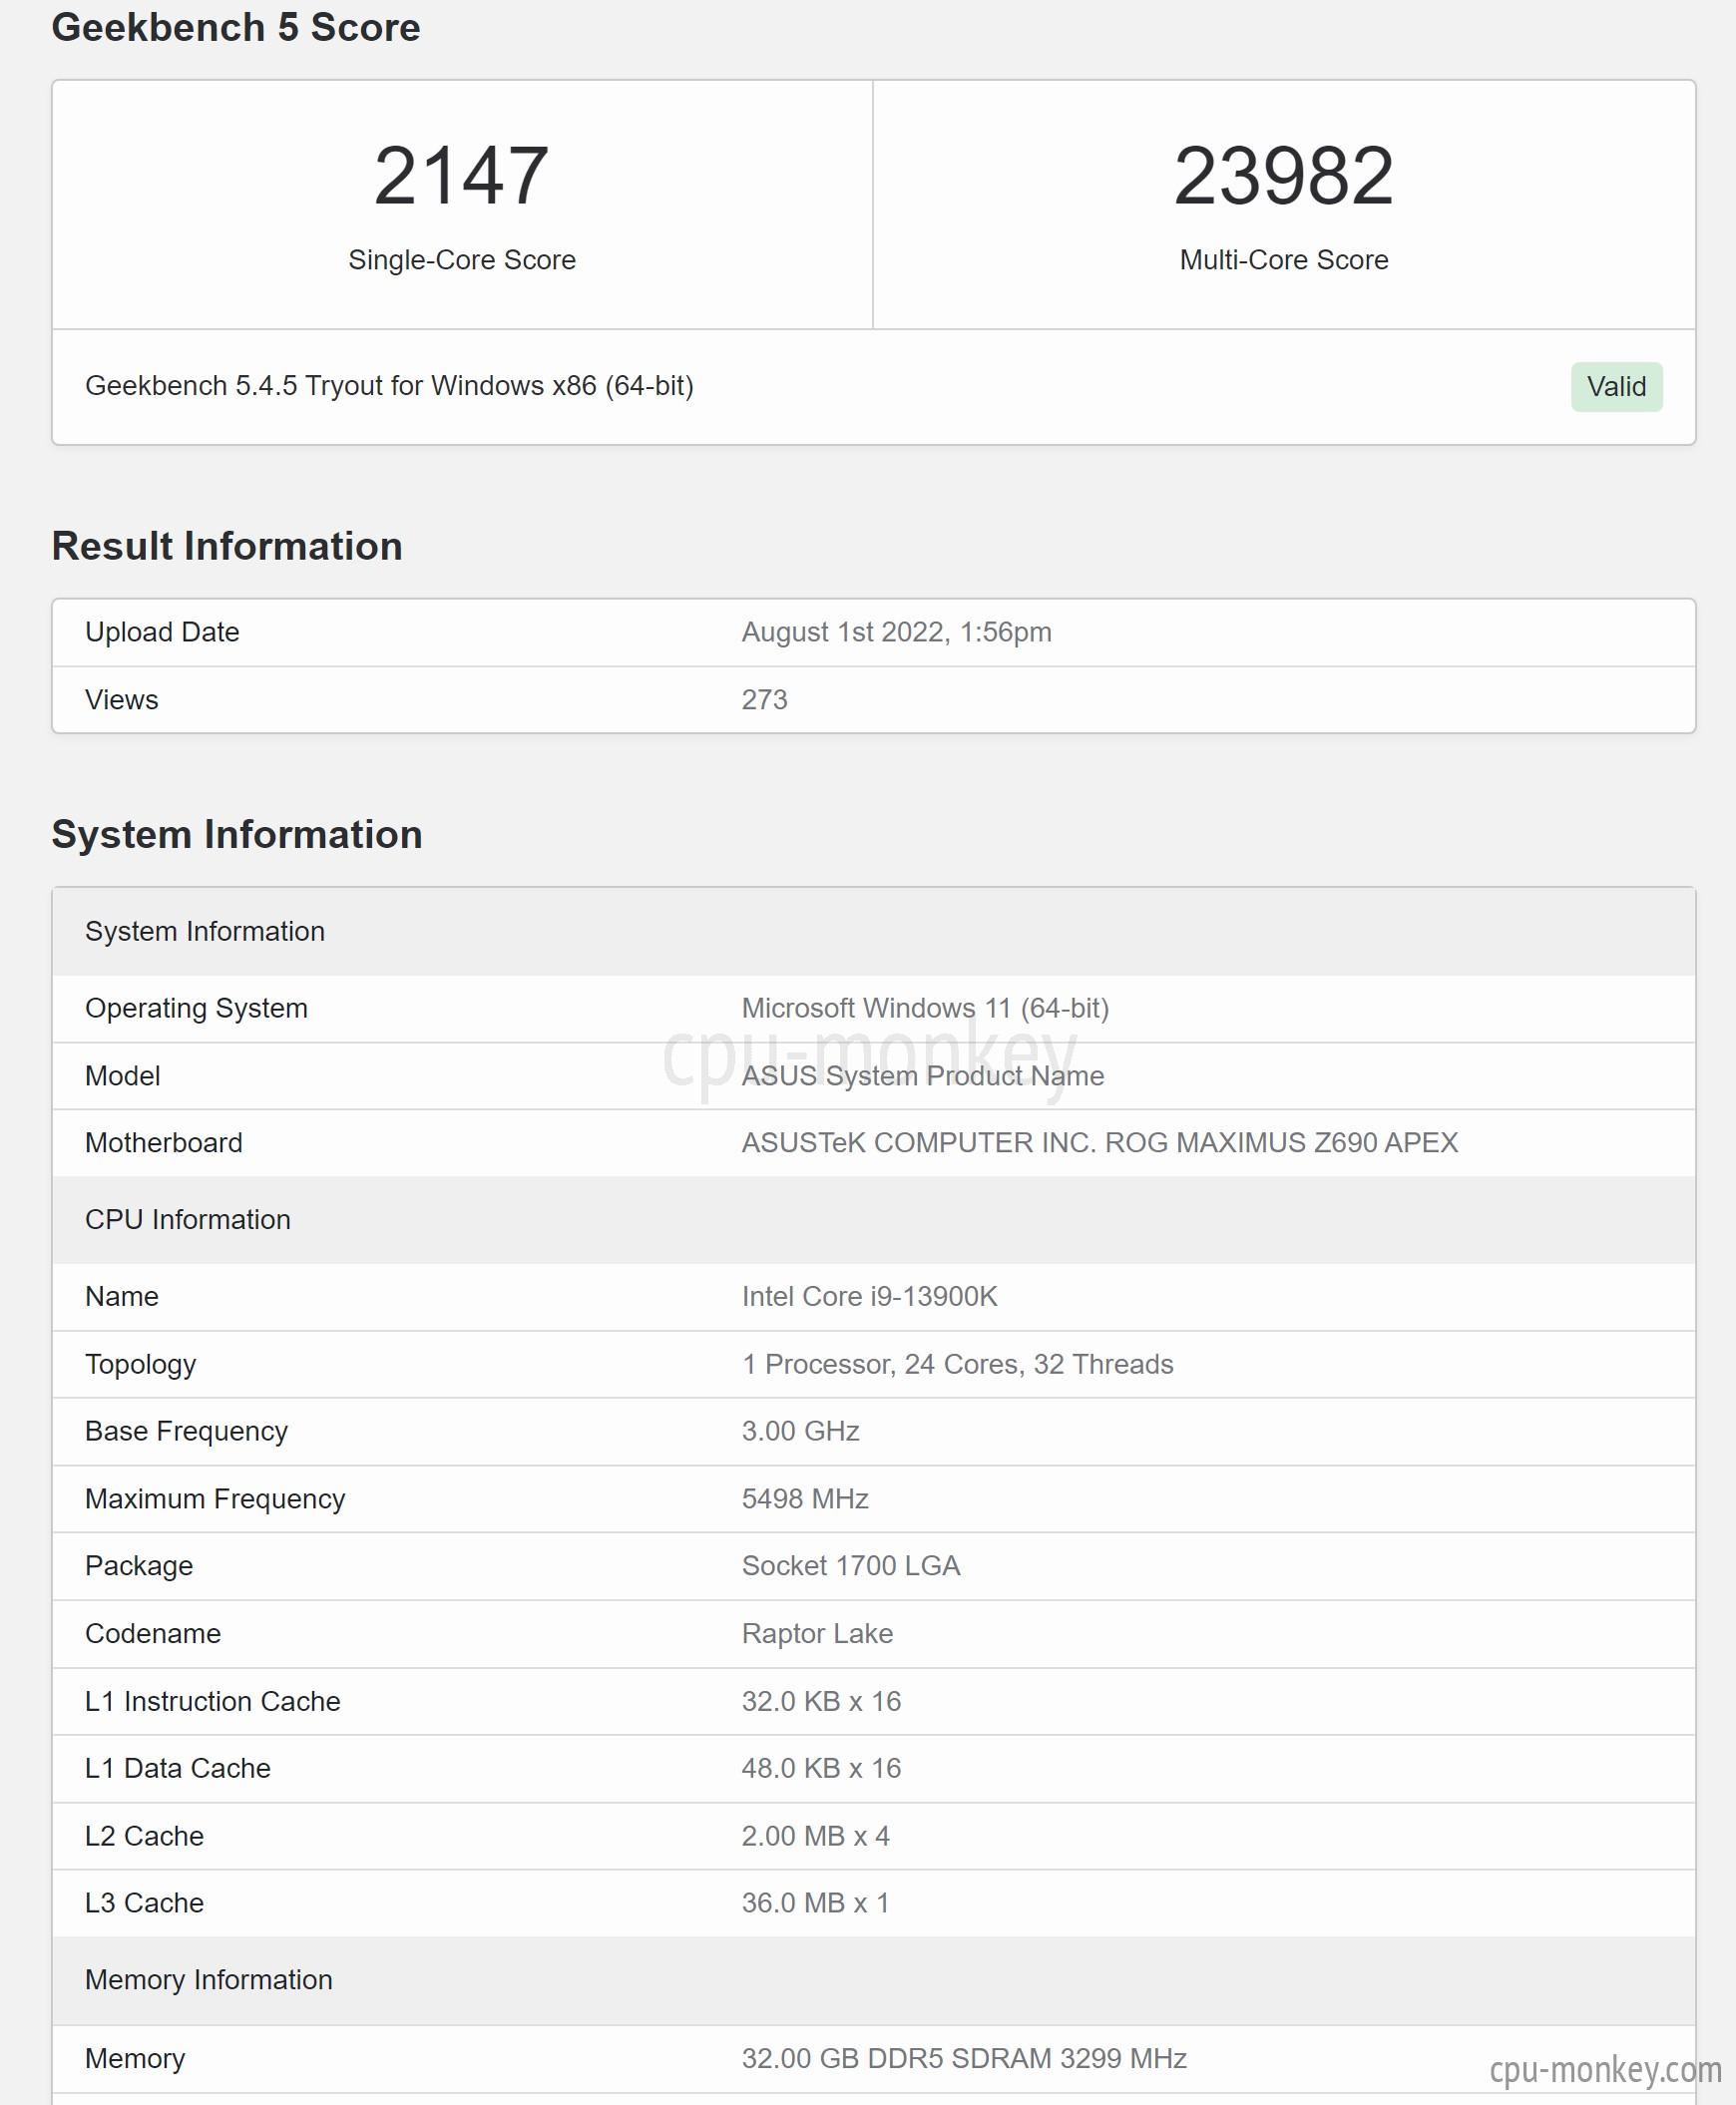Click the Memory 32.00 GB DDR5 value

coord(964,2059)
